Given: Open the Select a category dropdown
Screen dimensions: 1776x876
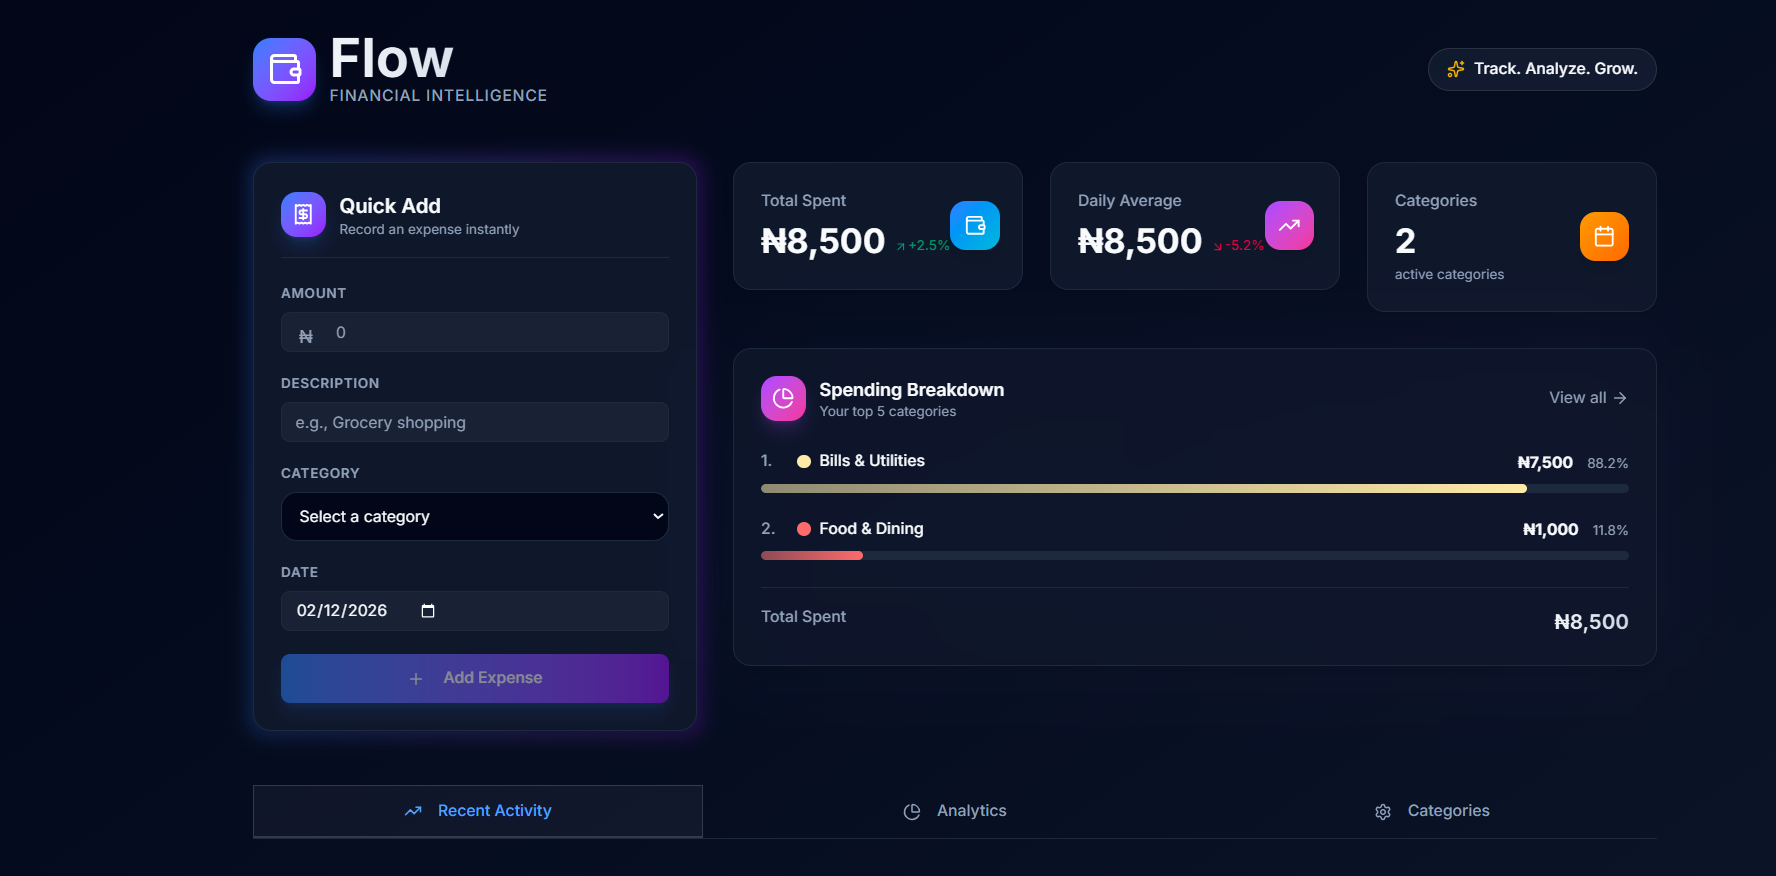Looking at the screenshot, I should tap(474, 516).
